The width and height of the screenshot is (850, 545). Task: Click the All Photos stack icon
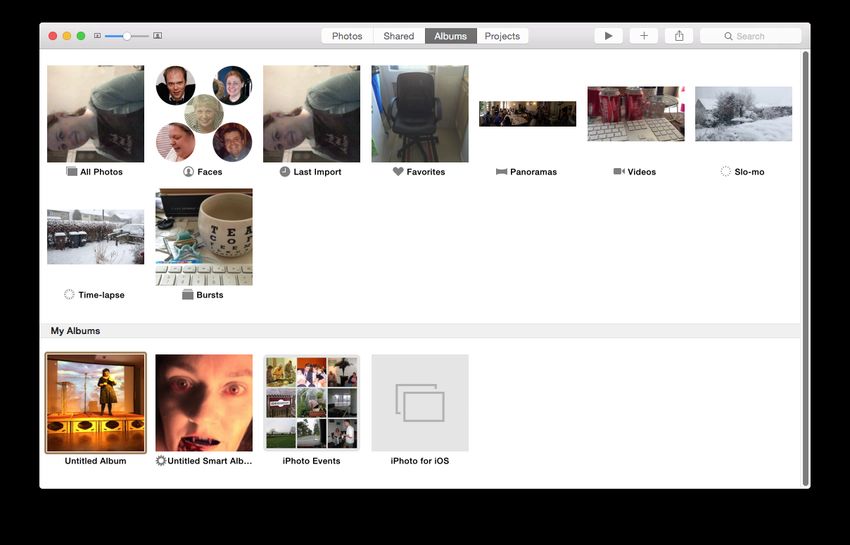click(72, 171)
